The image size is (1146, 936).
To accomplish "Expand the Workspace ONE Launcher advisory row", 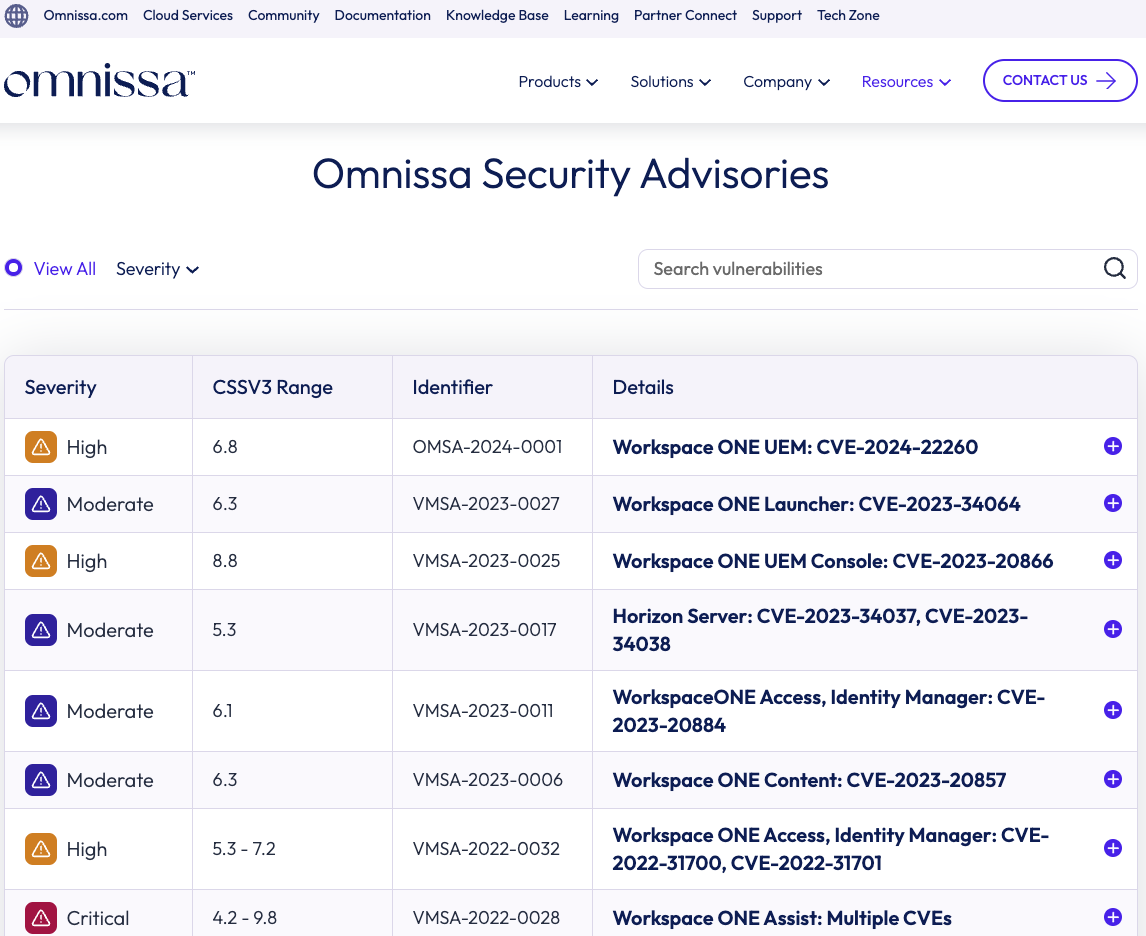I will point(1112,503).
